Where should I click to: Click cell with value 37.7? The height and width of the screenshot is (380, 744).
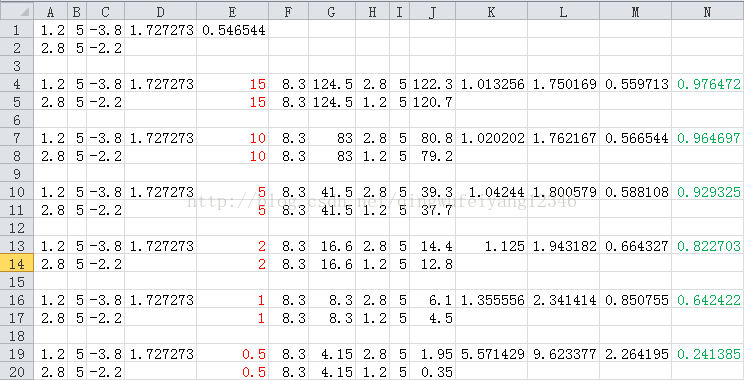pos(432,210)
